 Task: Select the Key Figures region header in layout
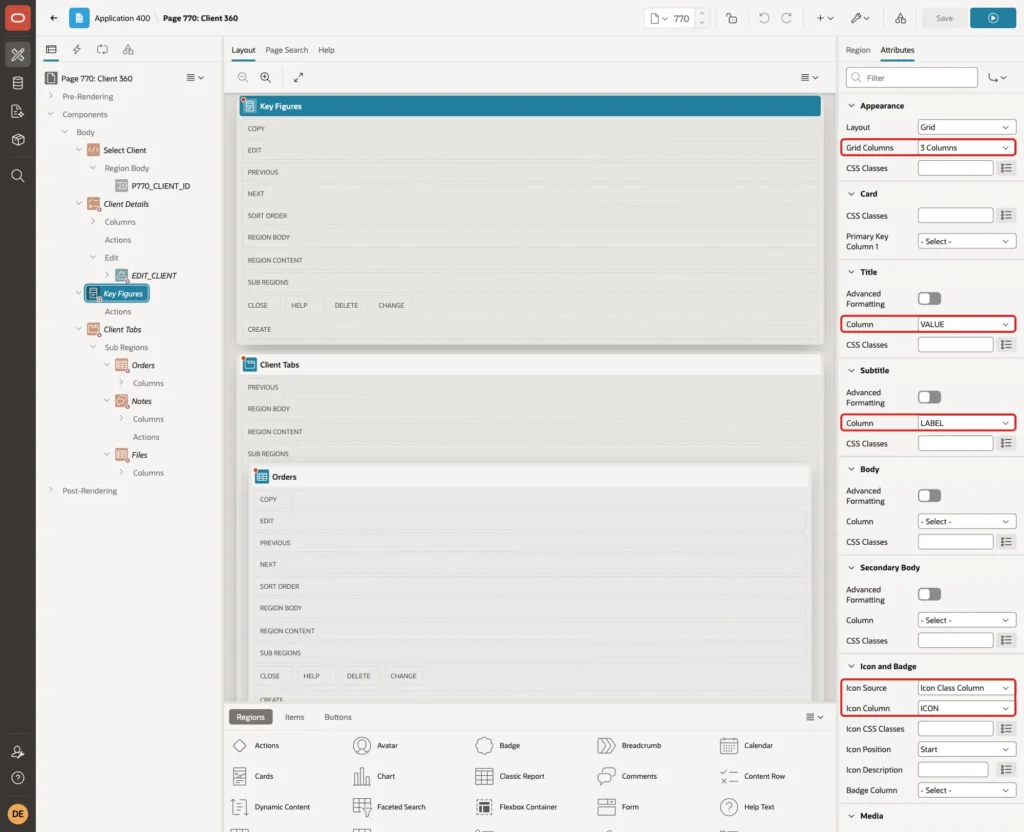coord(530,106)
